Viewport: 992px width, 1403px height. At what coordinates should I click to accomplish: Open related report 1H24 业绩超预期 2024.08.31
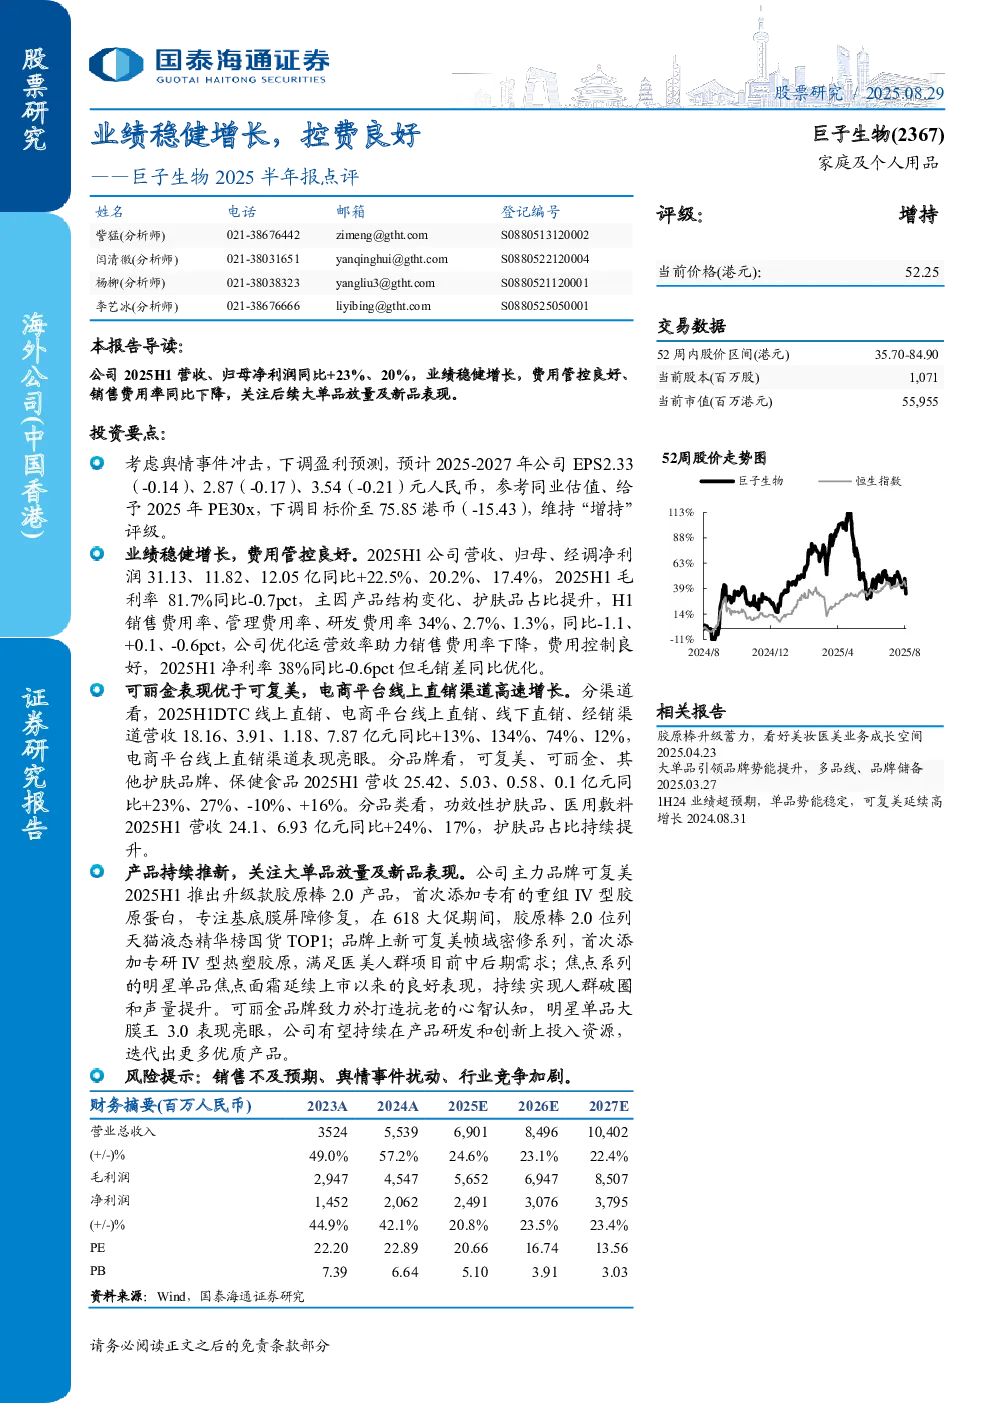[800, 809]
